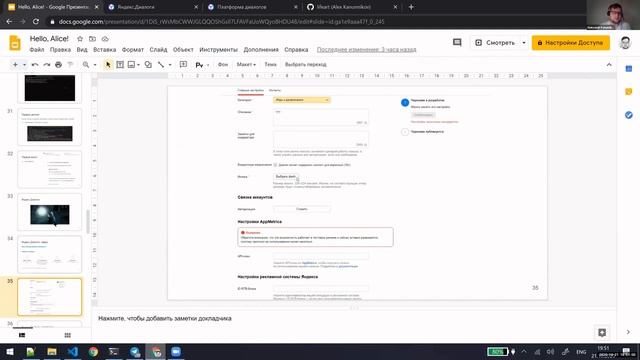Open the Google account avatar

pyautogui.click(x=625, y=42)
